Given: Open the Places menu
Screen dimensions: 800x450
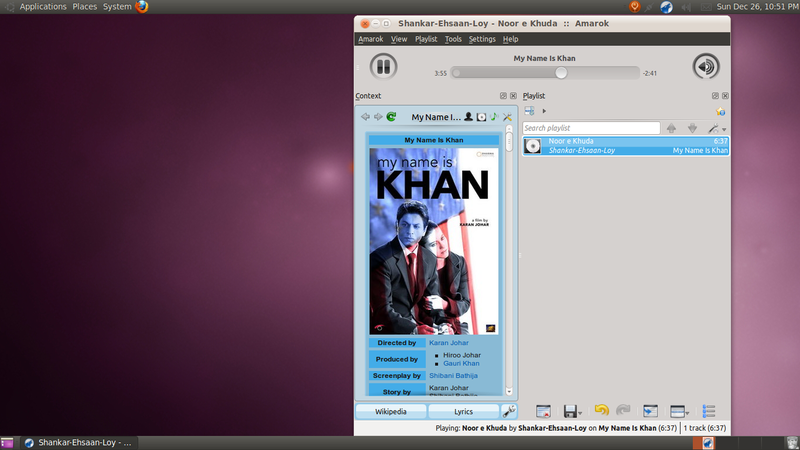Looking at the screenshot, I should point(85,7).
